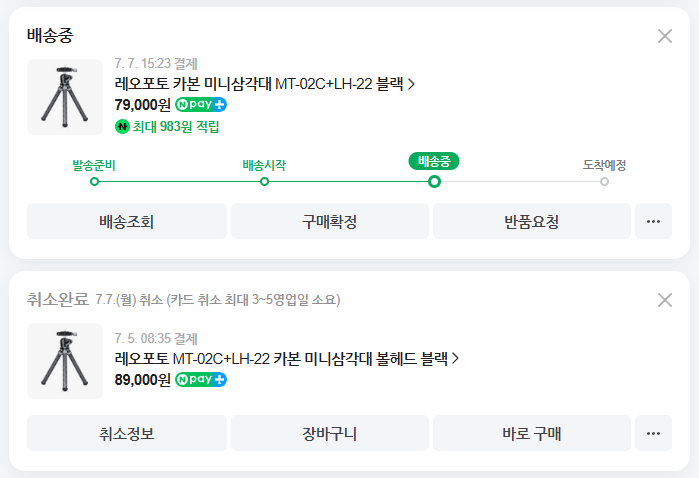The image size is (699, 478).
Task: Open 레오포토 MT-02C+LH-22 카본 미니삼각대 볼헤드 블랙 link
Action: 286,358
